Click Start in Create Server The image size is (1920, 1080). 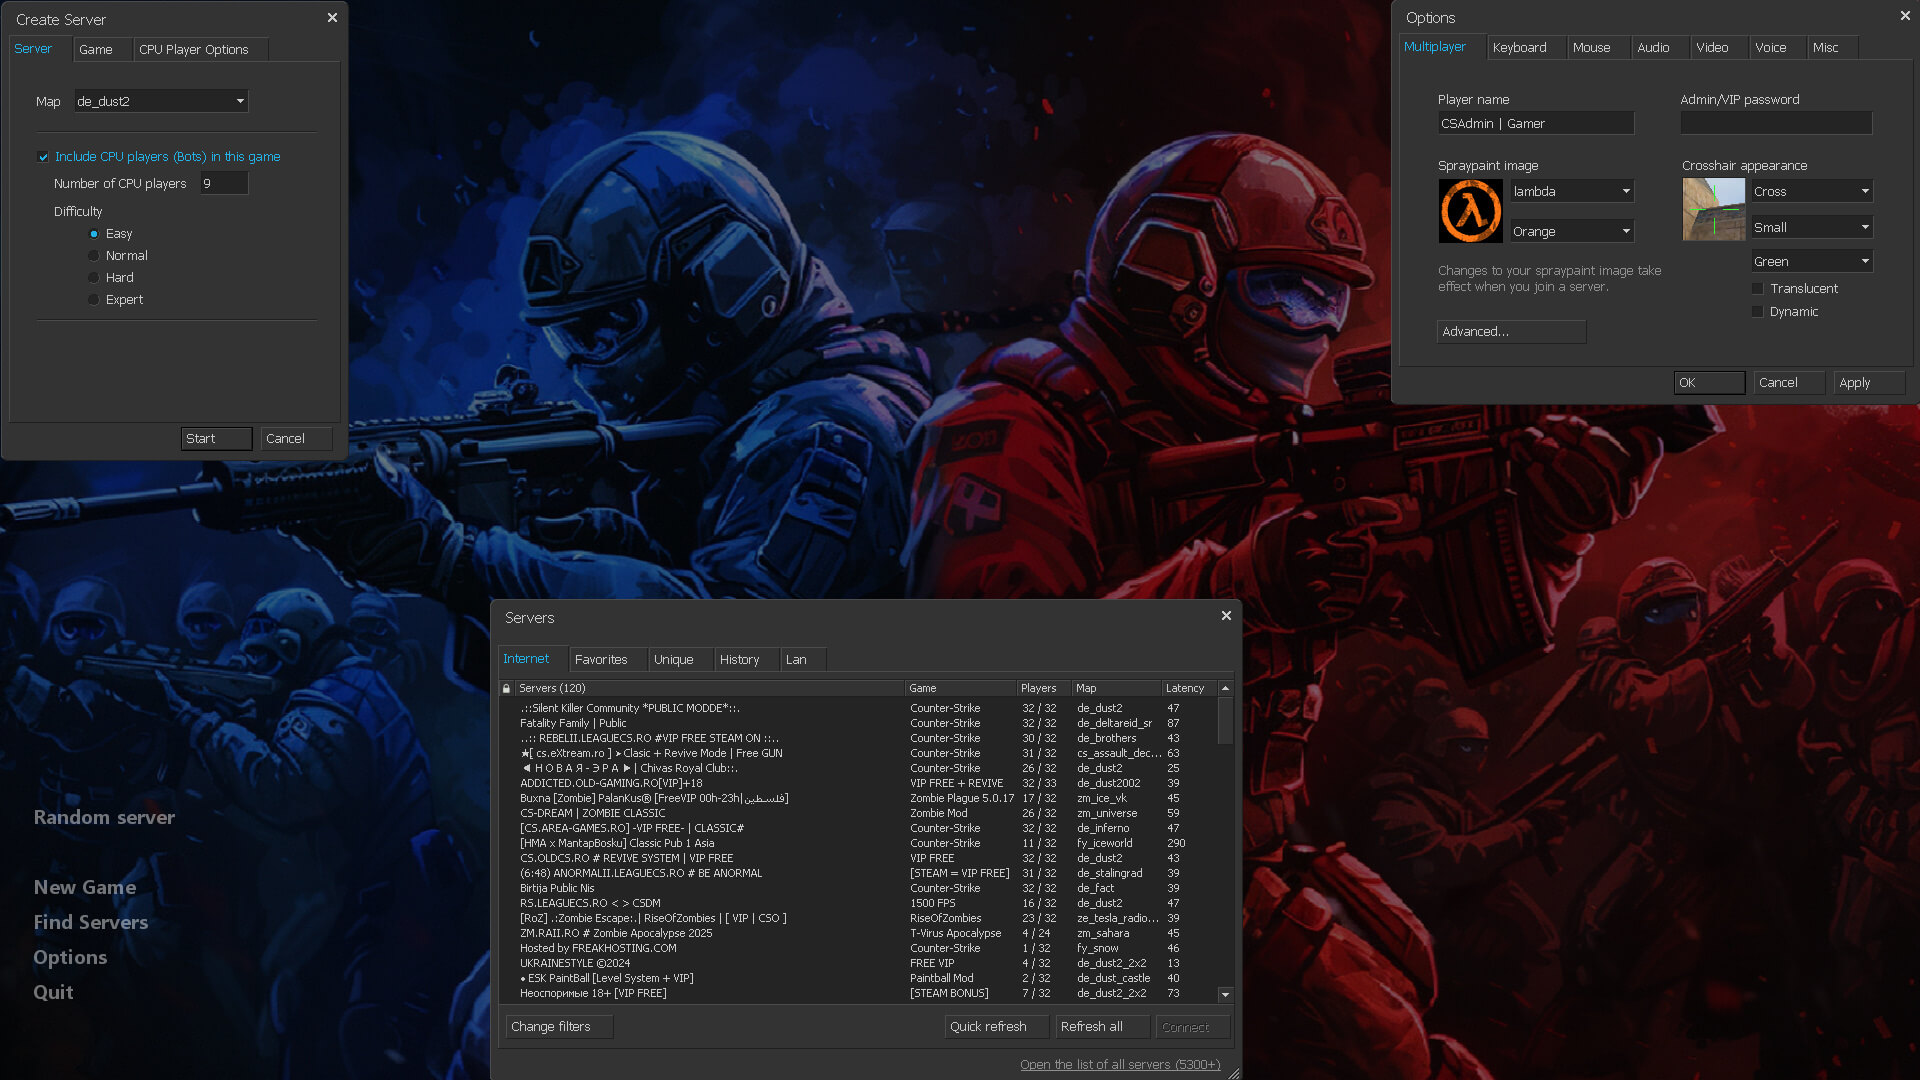[x=216, y=439]
